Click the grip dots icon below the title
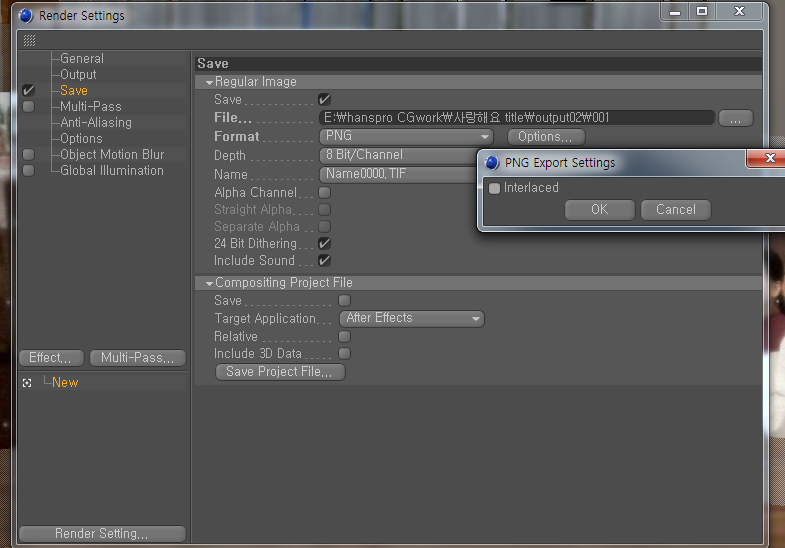This screenshot has height=548, width=785. [30, 41]
